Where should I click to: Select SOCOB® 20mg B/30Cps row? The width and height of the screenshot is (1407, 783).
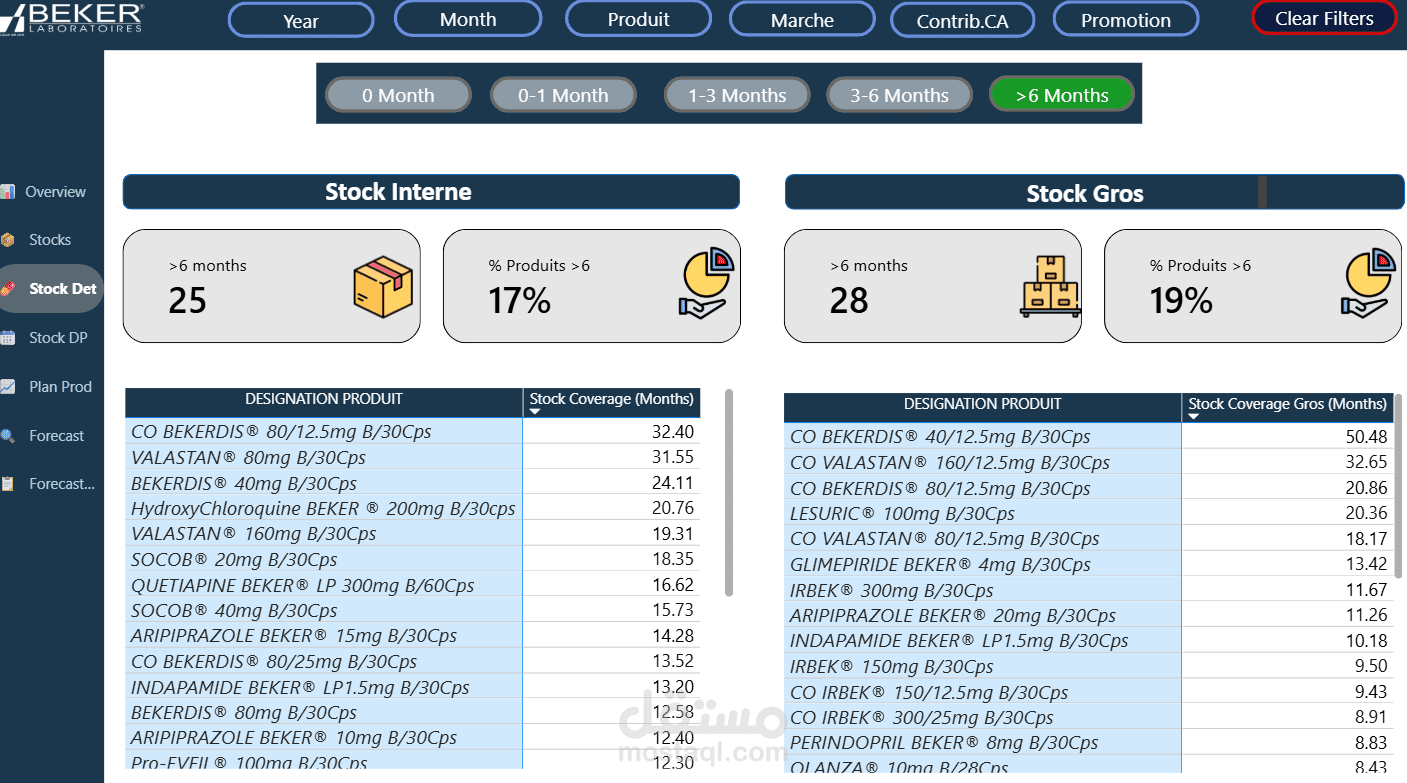pyautogui.click(x=413, y=560)
